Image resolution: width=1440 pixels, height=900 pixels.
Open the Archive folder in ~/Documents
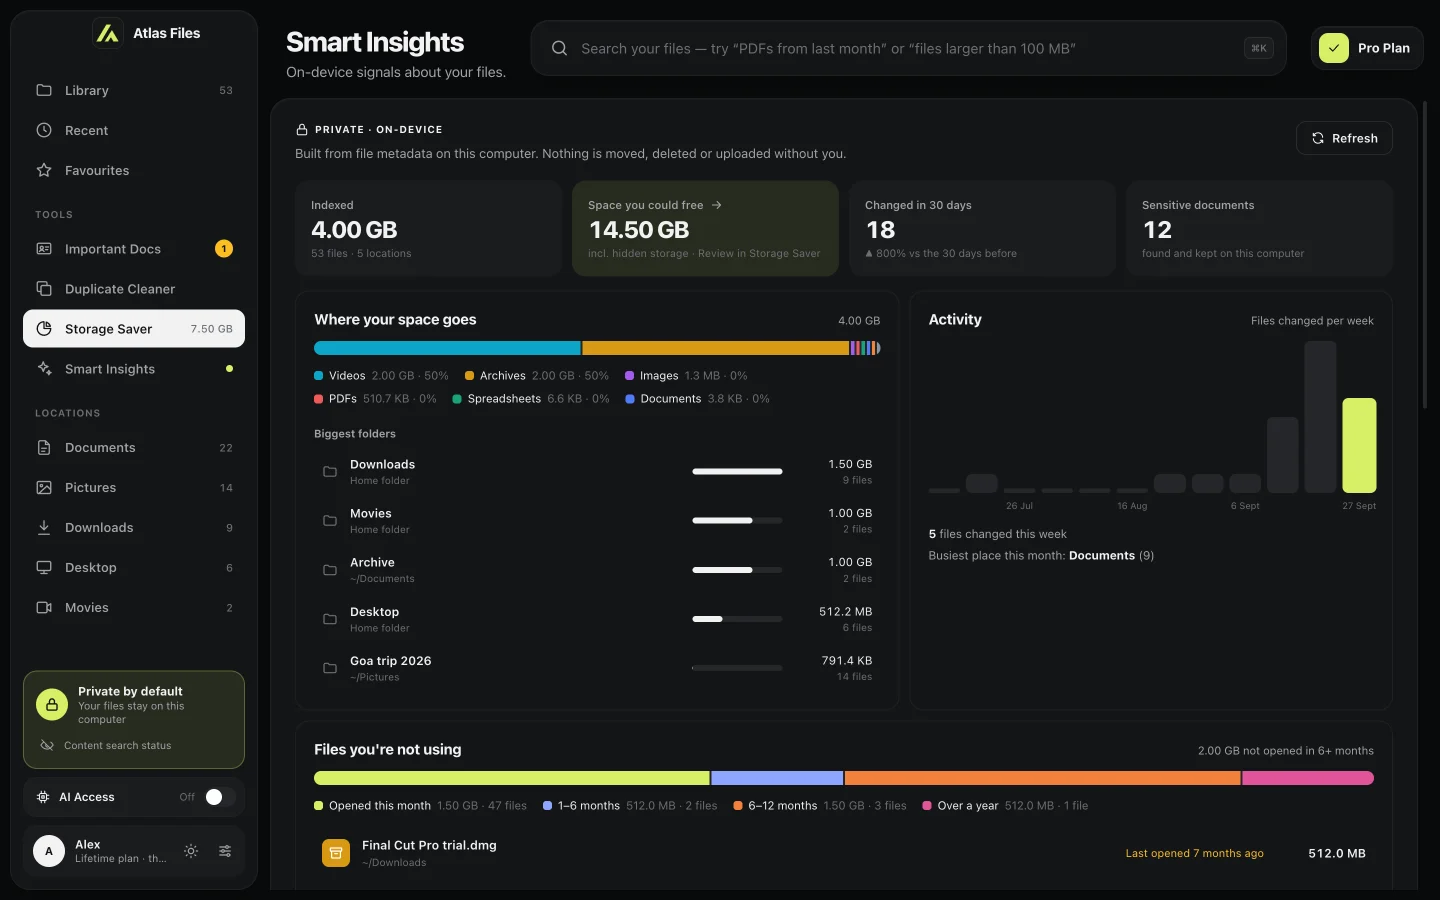pos(597,569)
